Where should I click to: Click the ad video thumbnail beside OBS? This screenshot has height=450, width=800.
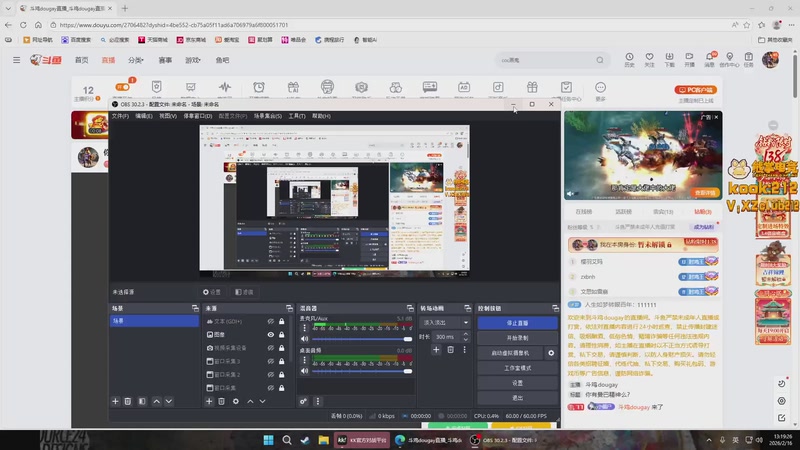643,156
